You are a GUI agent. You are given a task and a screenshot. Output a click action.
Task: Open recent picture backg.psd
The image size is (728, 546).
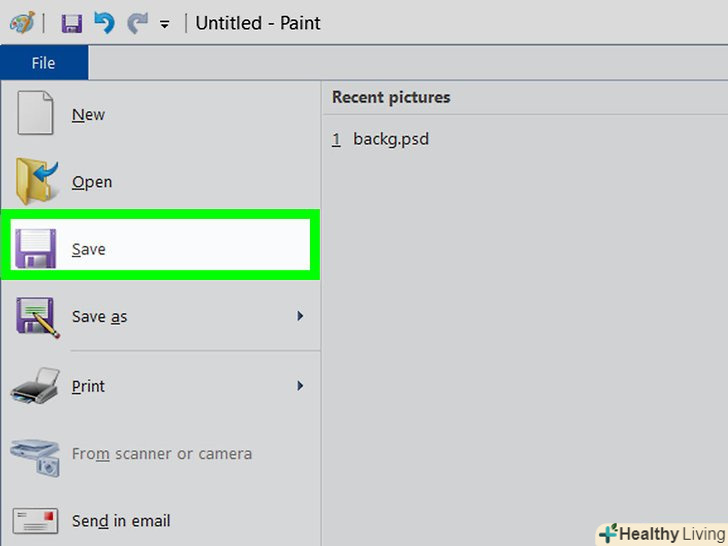[x=390, y=139]
